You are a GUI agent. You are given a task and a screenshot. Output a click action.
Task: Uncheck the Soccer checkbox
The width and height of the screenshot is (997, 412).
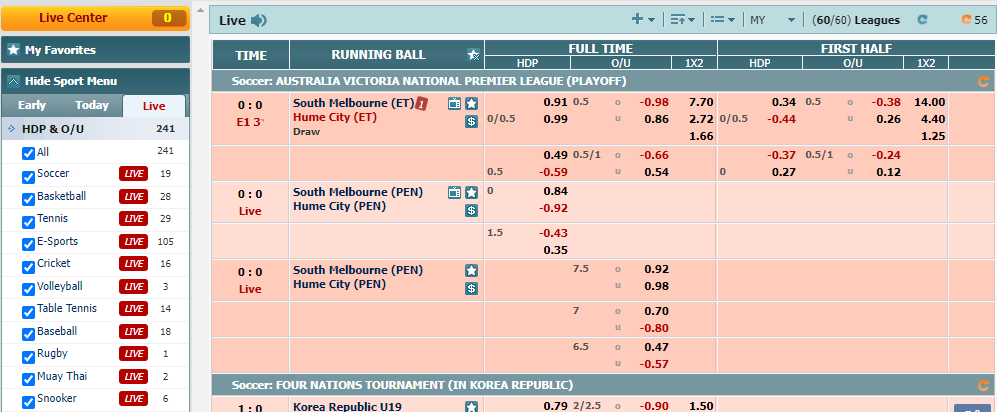click(28, 174)
